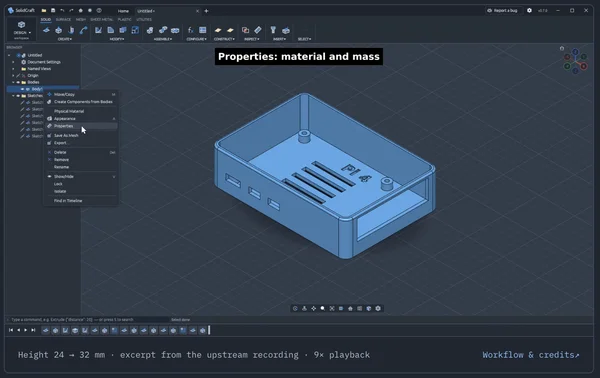
Task: Open the Home tab
Action: point(123,11)
